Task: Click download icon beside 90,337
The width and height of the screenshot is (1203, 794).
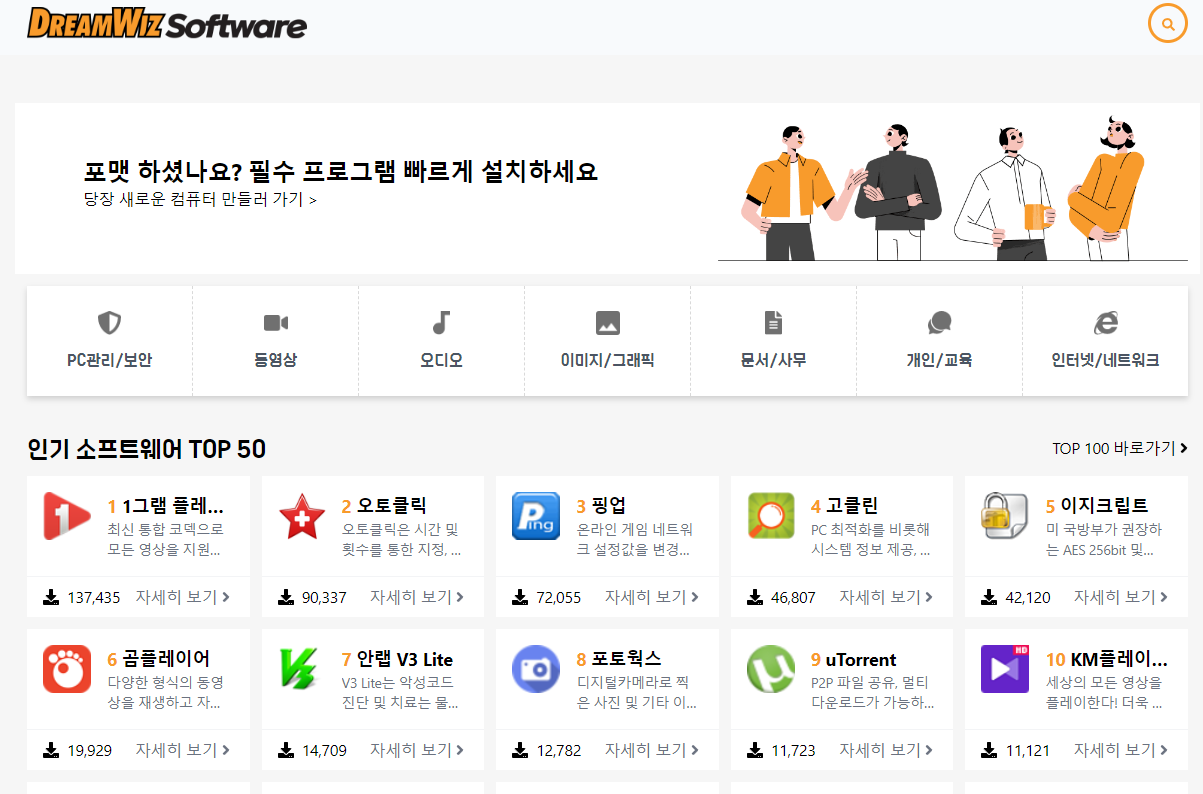Action: [286, 597]
